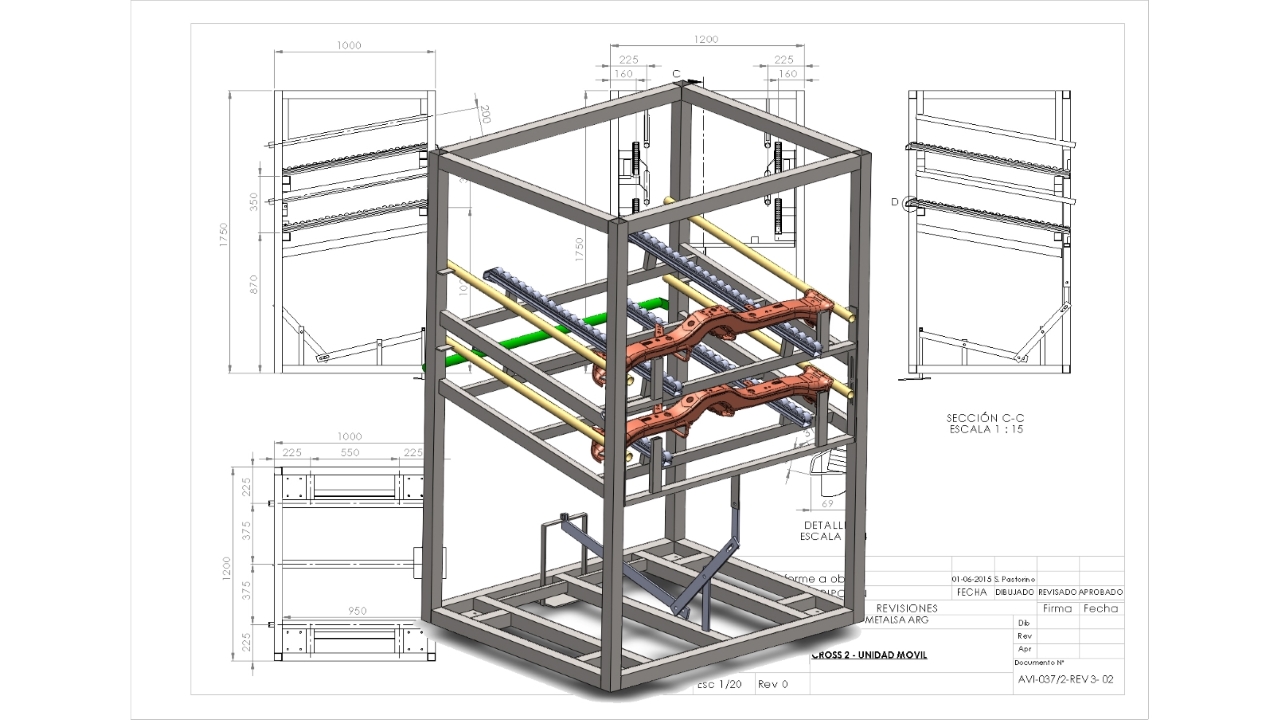Click the upper orange crossmember in 3D model
Image resolution: width=1280 pixels, height=720 pixels.
pos(715,333)
